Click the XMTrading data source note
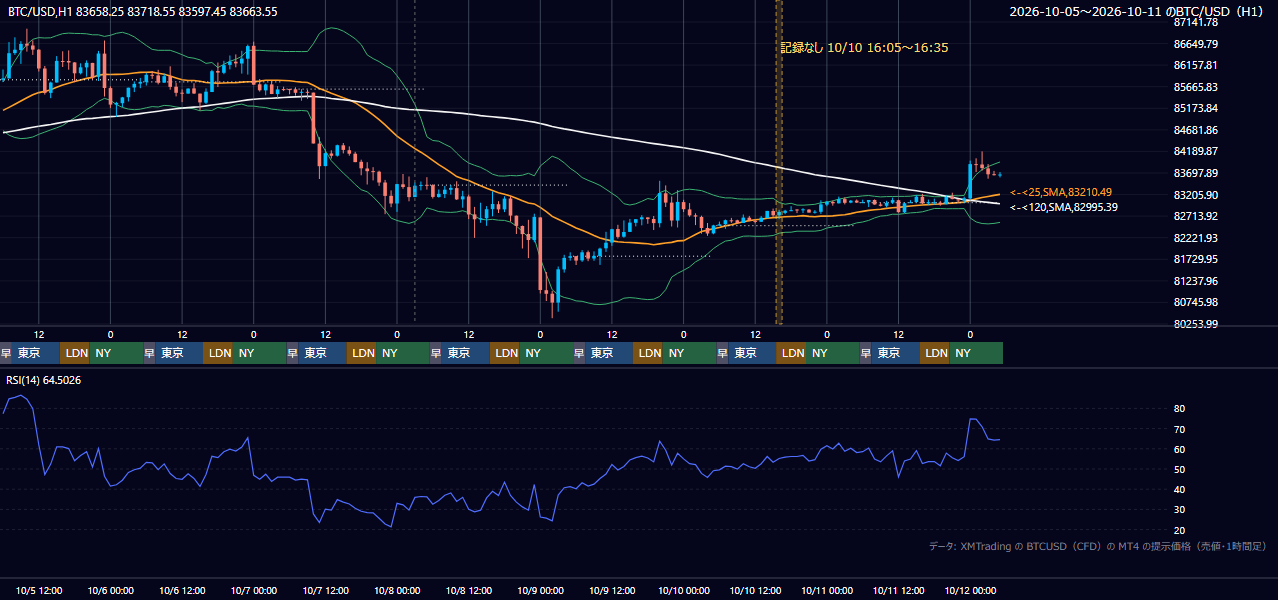The image size is (1278, 600). (x=1098, y=546)
